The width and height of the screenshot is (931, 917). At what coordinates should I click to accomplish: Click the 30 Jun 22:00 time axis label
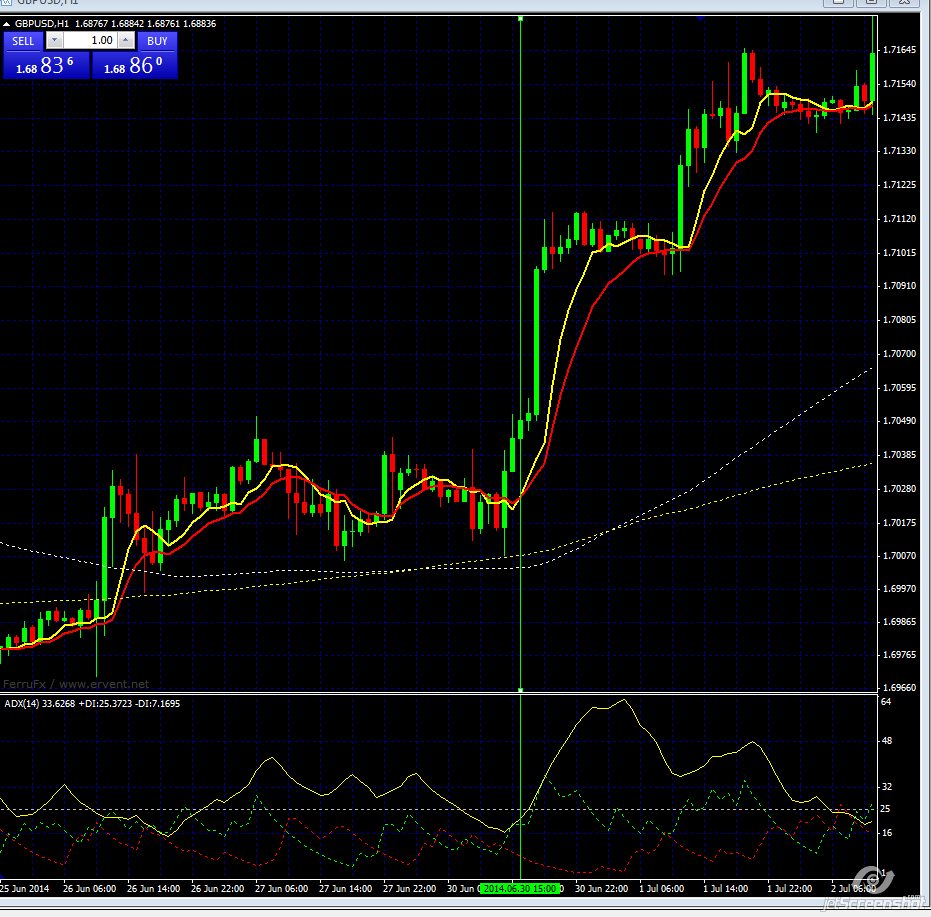(601, 889)
